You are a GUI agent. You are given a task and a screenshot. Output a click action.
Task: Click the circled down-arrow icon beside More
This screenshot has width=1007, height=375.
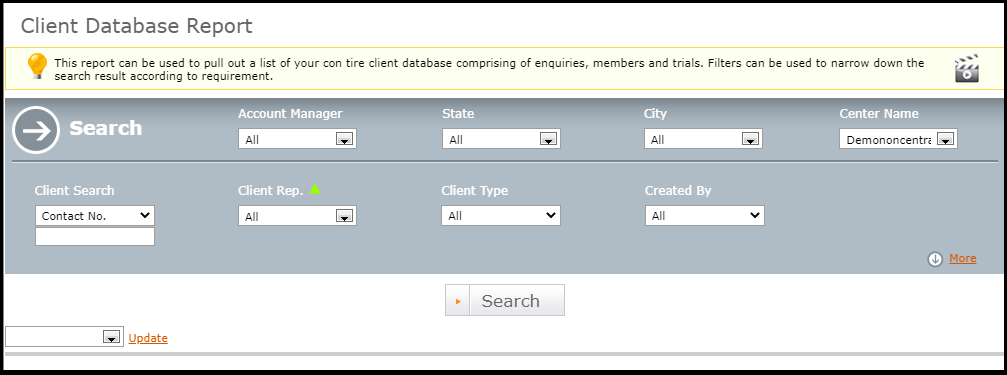pos(935,259)
